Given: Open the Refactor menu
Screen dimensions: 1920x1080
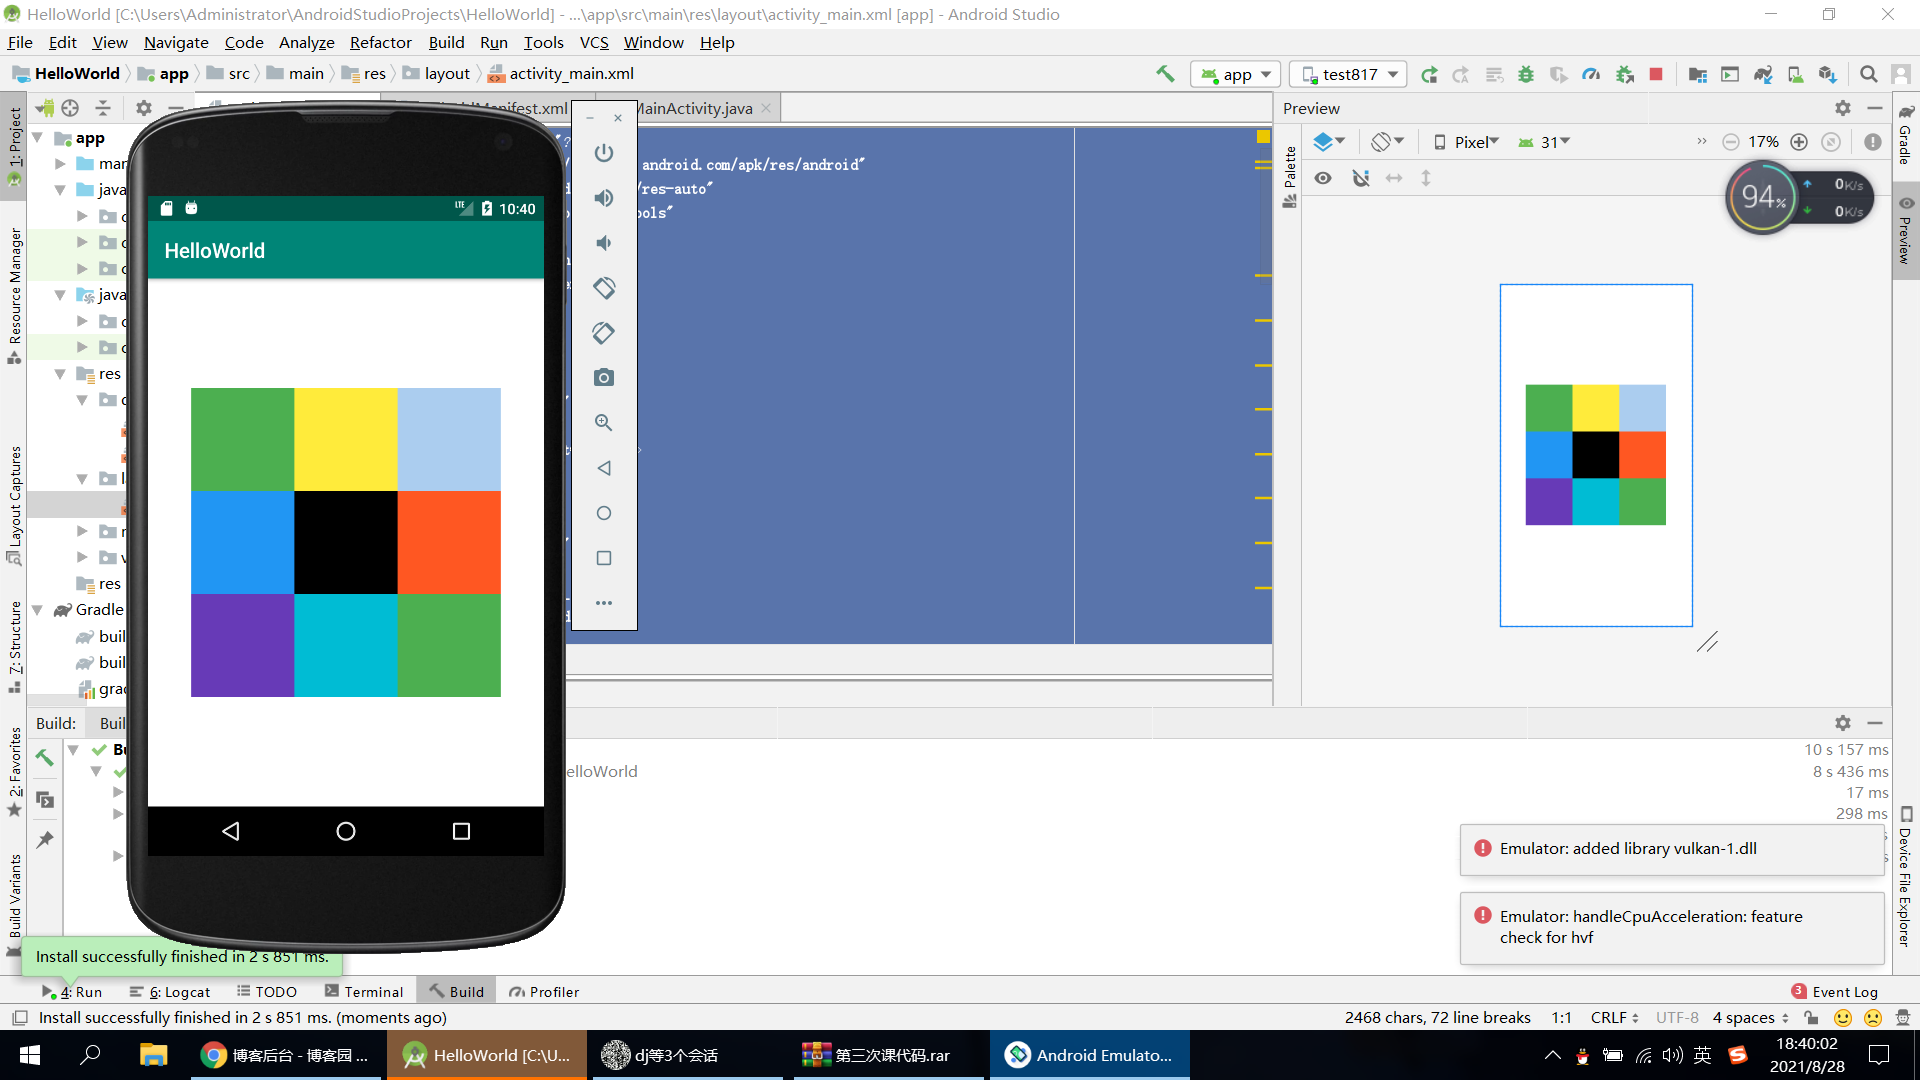Looking at the screenshot, I should 380,42.
